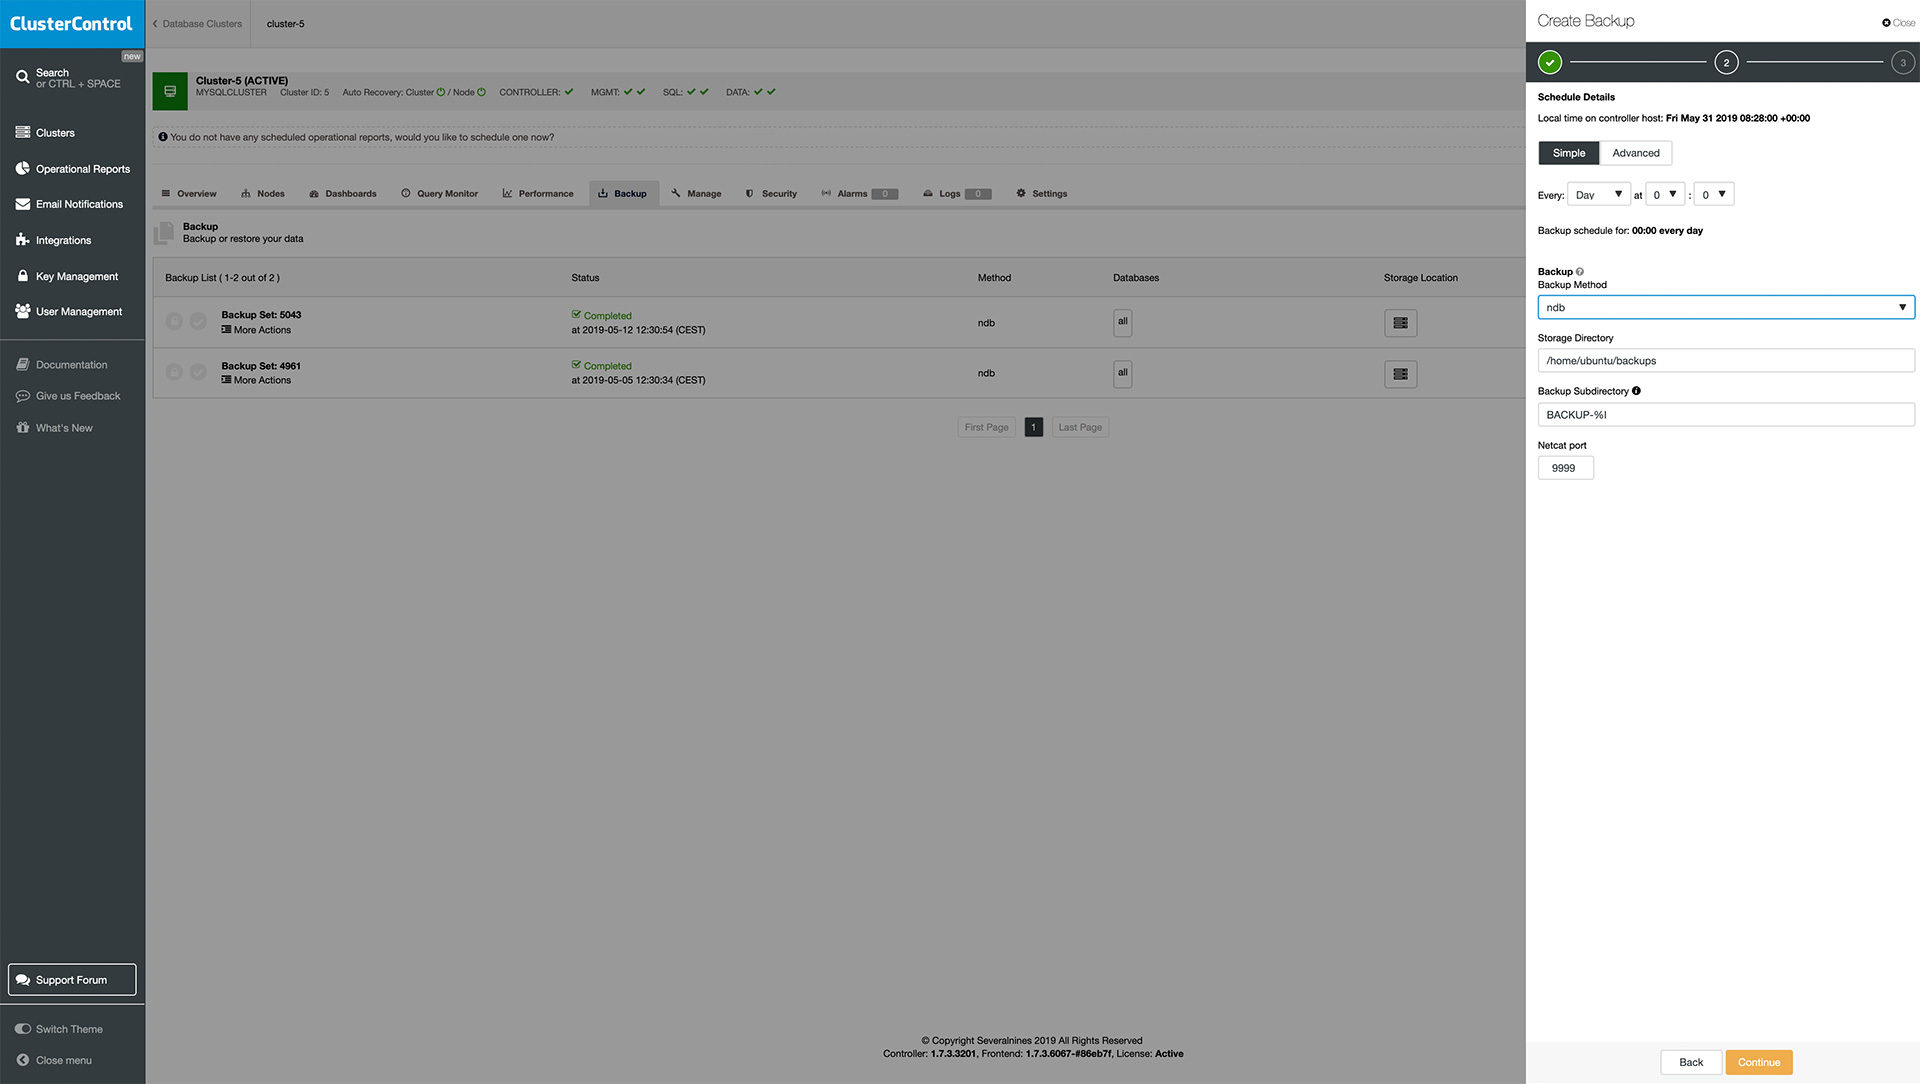Screen dimensions: 1920x1084
Task: Open User Management people icon
Action: coord(22,311)
